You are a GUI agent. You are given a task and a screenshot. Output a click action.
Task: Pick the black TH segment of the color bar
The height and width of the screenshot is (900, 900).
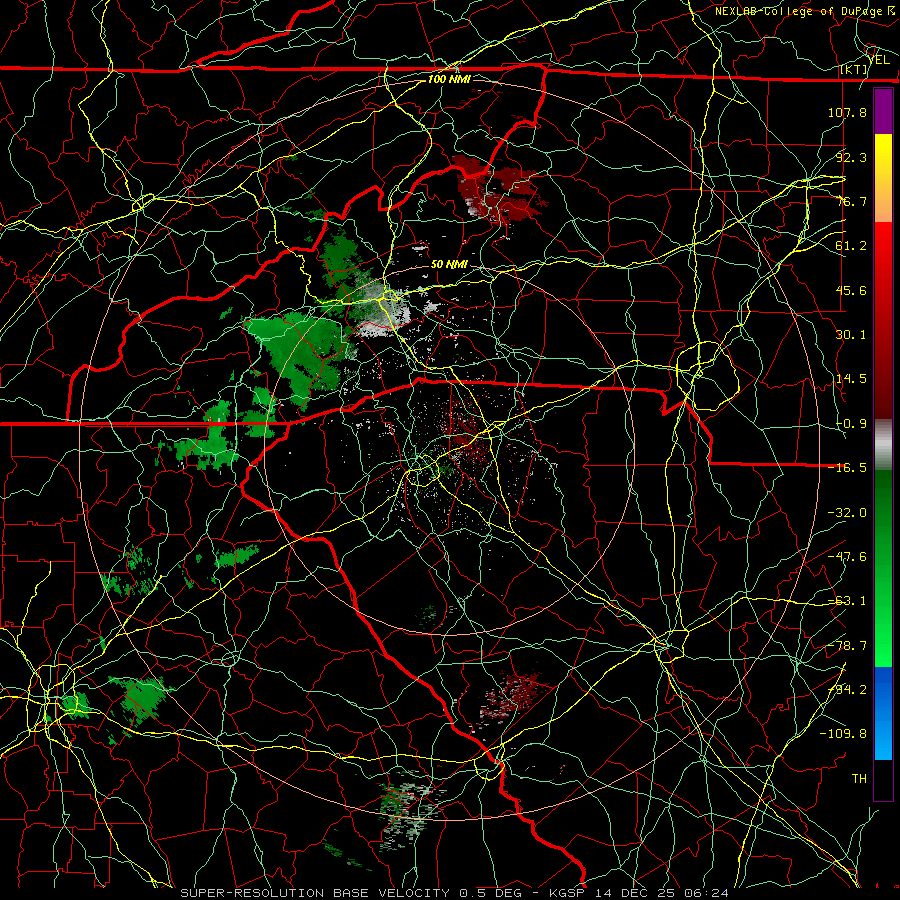pyautogui.click(x=883, y=779)
